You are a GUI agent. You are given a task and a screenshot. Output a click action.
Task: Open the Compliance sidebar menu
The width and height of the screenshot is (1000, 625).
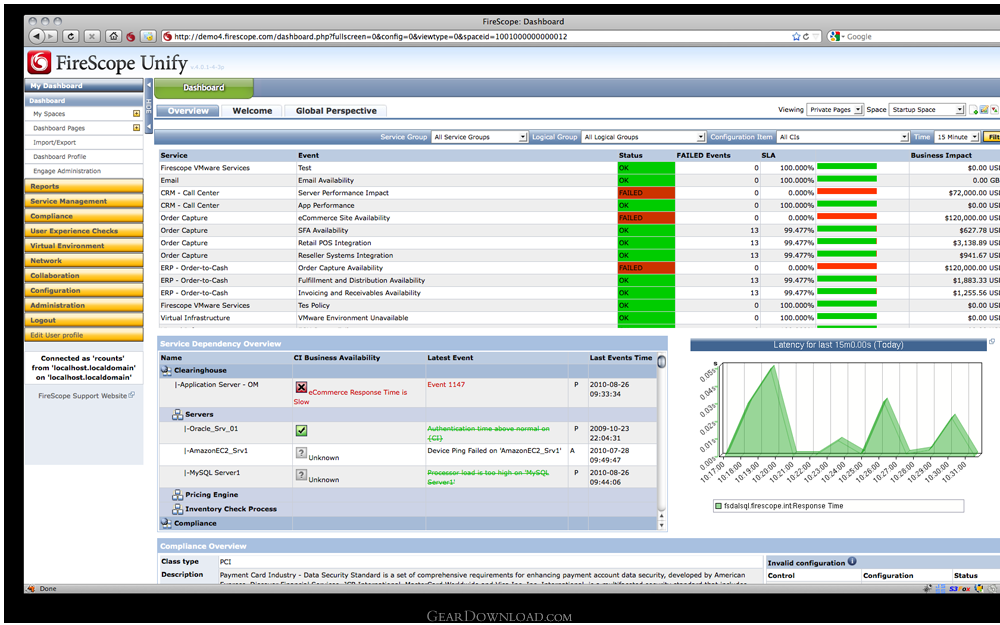tap(84, 216)
